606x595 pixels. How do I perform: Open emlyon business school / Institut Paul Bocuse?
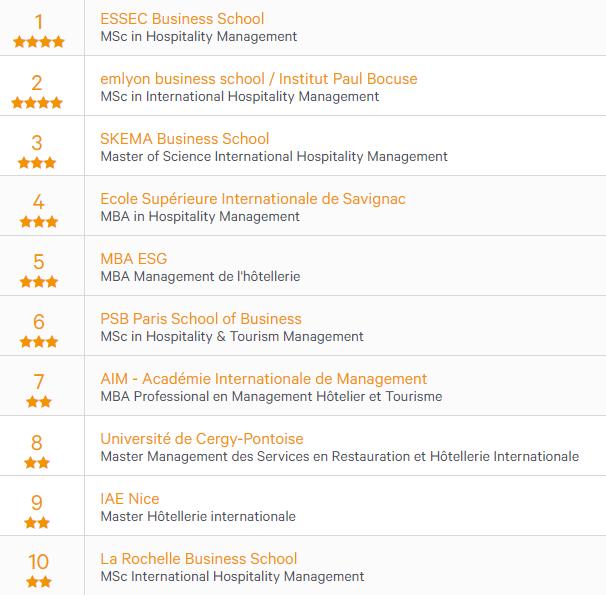pyautogui.click(x=259, y=79)
